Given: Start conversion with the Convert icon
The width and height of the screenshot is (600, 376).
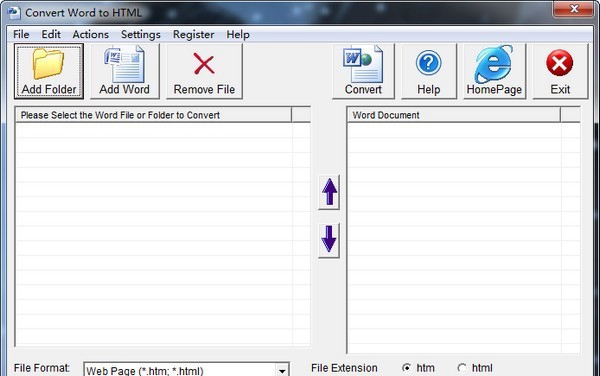Looking at the screenshot, I should [x=363, y=71].
